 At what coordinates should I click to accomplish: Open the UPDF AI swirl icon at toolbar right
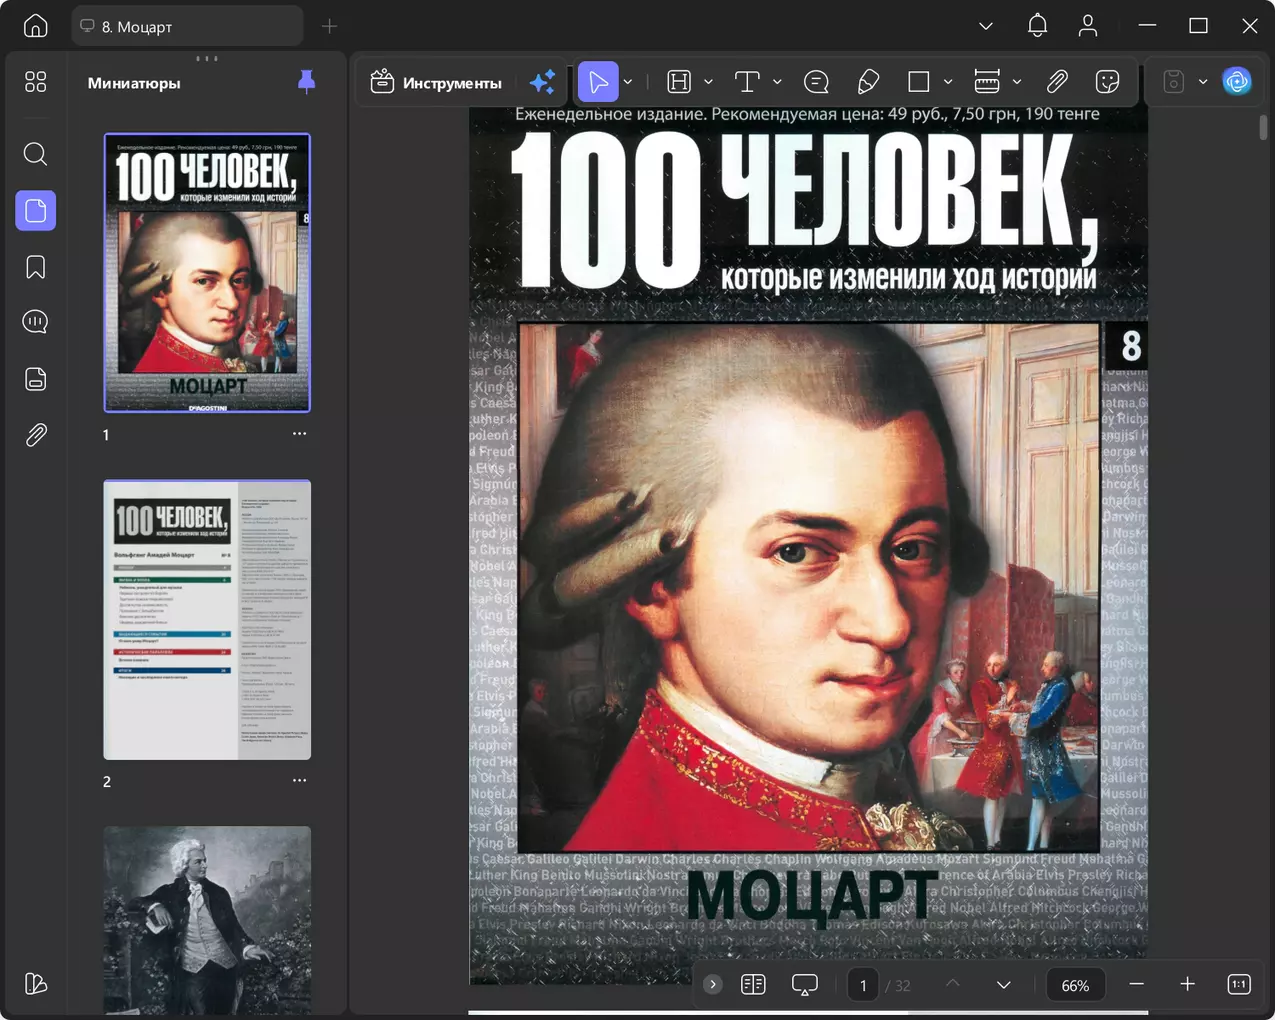(x=1237, y=82)
